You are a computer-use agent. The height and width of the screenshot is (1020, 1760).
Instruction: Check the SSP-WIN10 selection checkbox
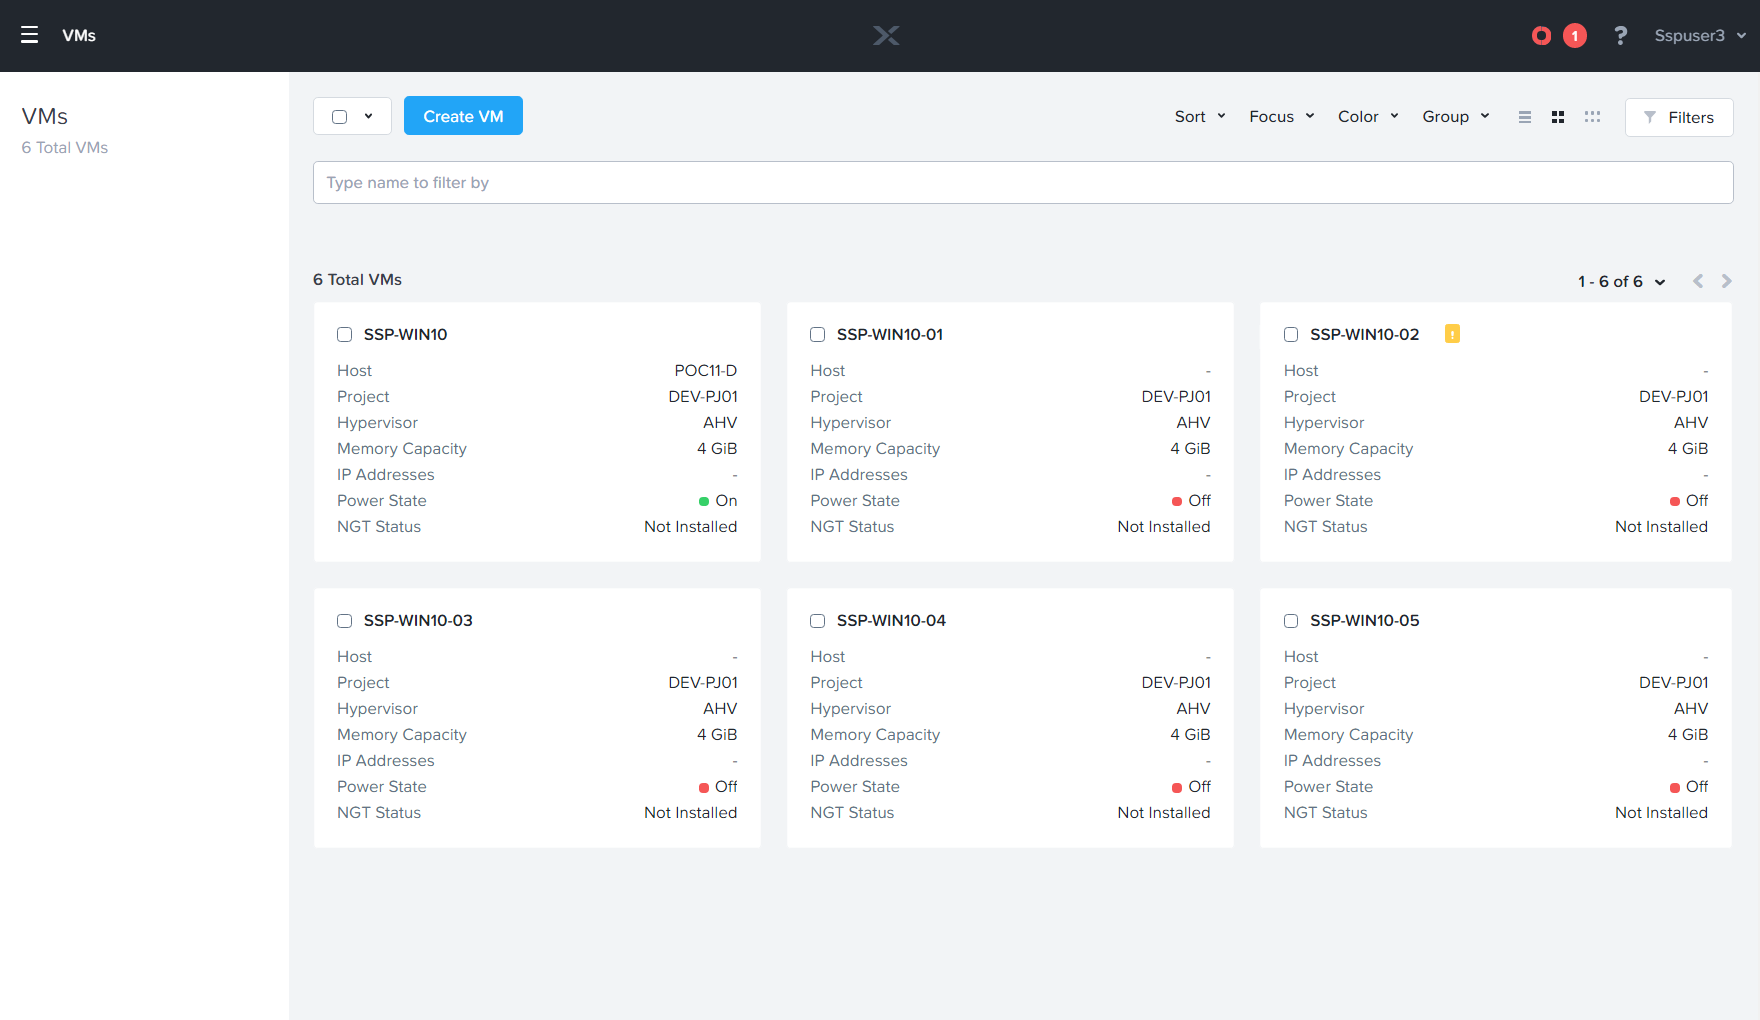click(344, 334)
